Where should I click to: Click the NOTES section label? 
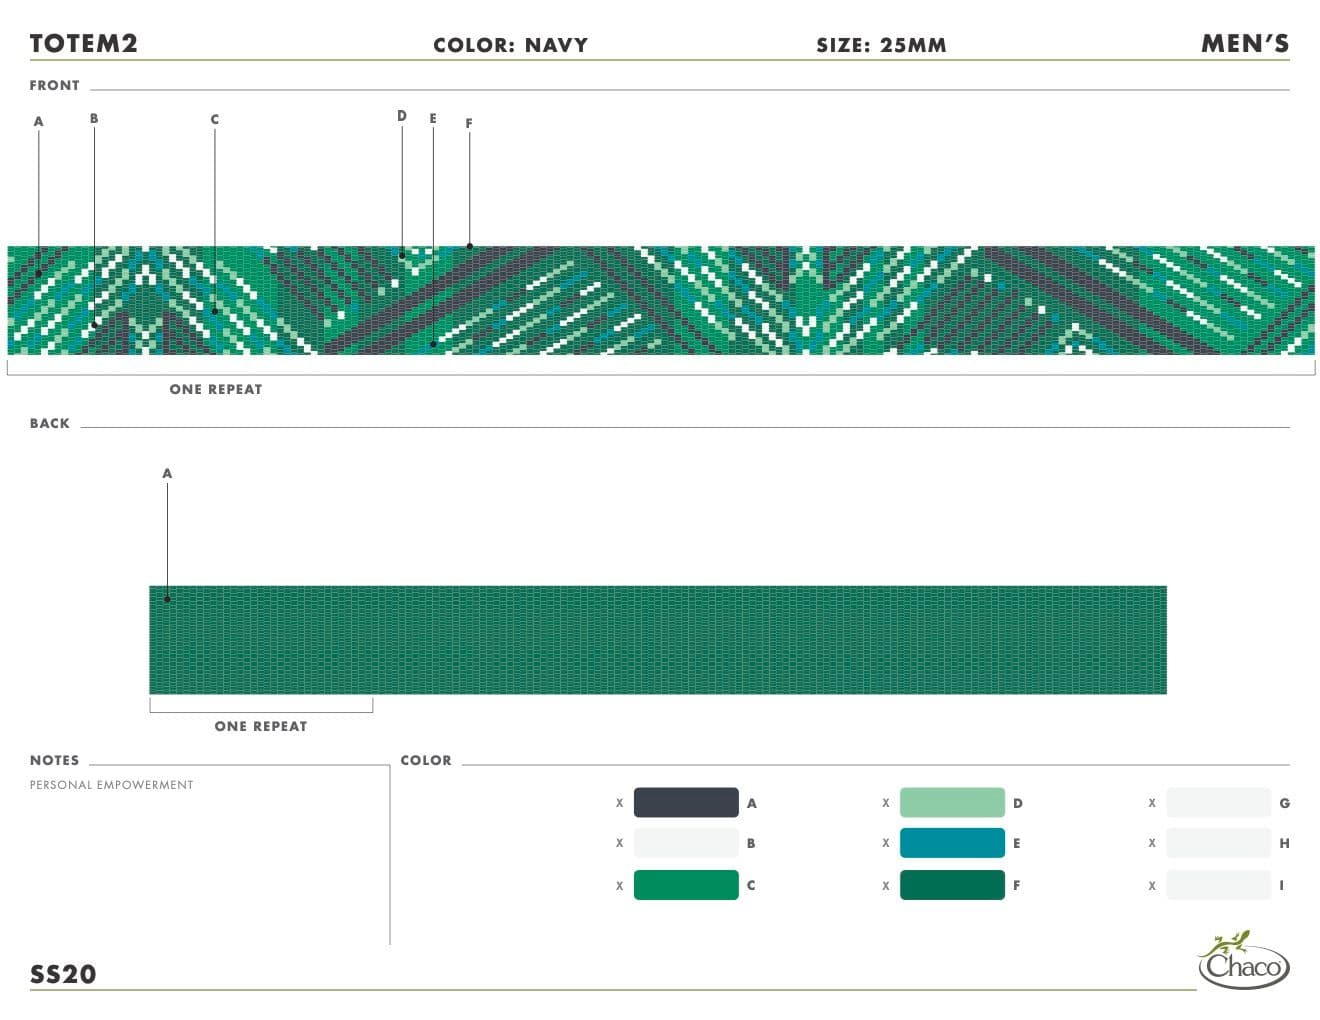54,761
